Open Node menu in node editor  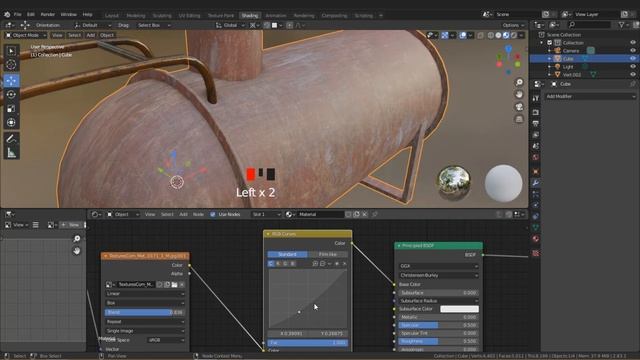198,214
